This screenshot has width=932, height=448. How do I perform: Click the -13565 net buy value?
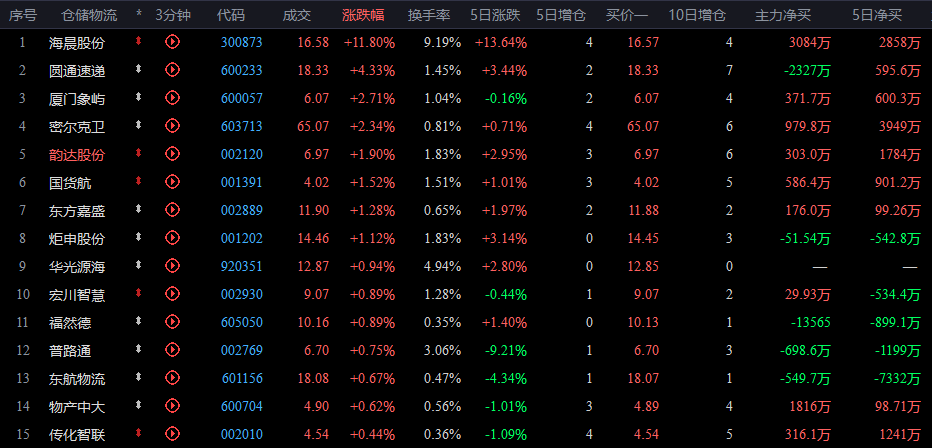(x=810, y=322)
